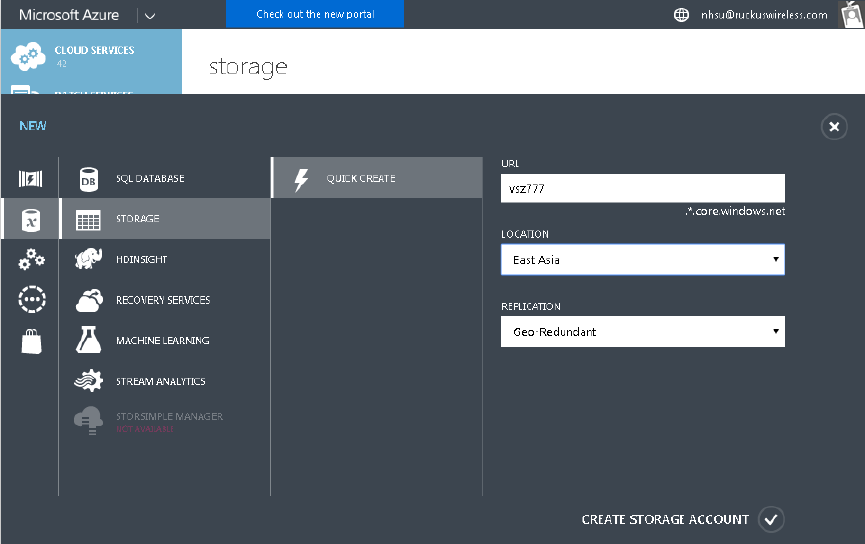Select STREAM ANALYTICS menu entry
The width and height of the screenshot is (865, 544).
(165, 381)
